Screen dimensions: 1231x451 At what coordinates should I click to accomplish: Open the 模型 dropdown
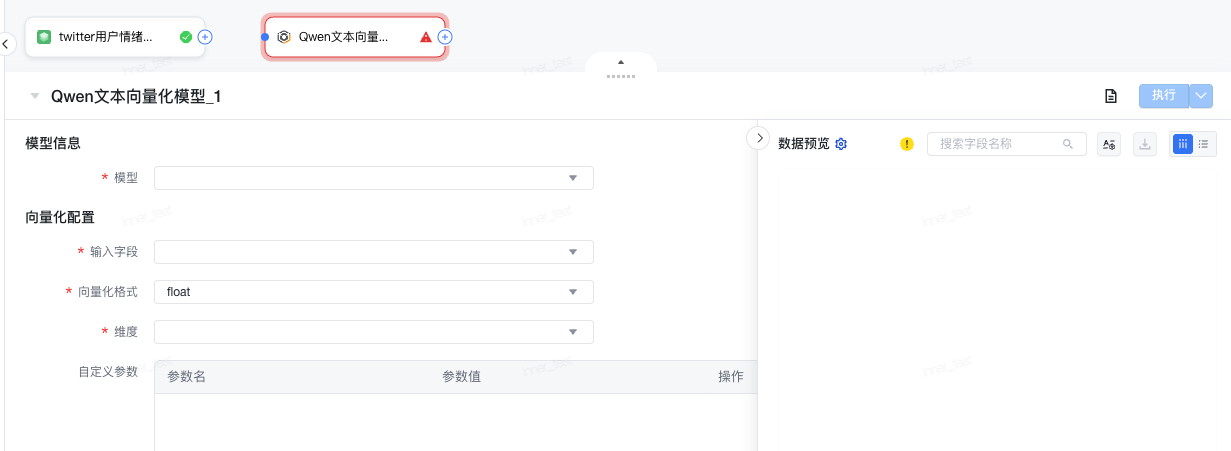click(373, 178)
